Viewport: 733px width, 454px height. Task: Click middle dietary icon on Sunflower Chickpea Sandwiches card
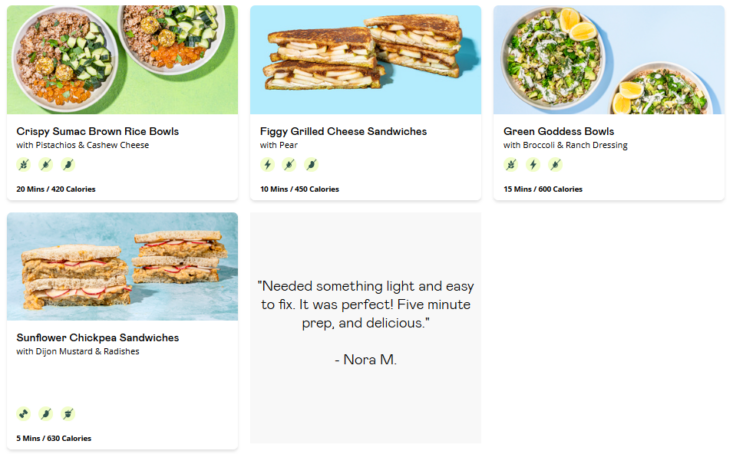(46, 413)
